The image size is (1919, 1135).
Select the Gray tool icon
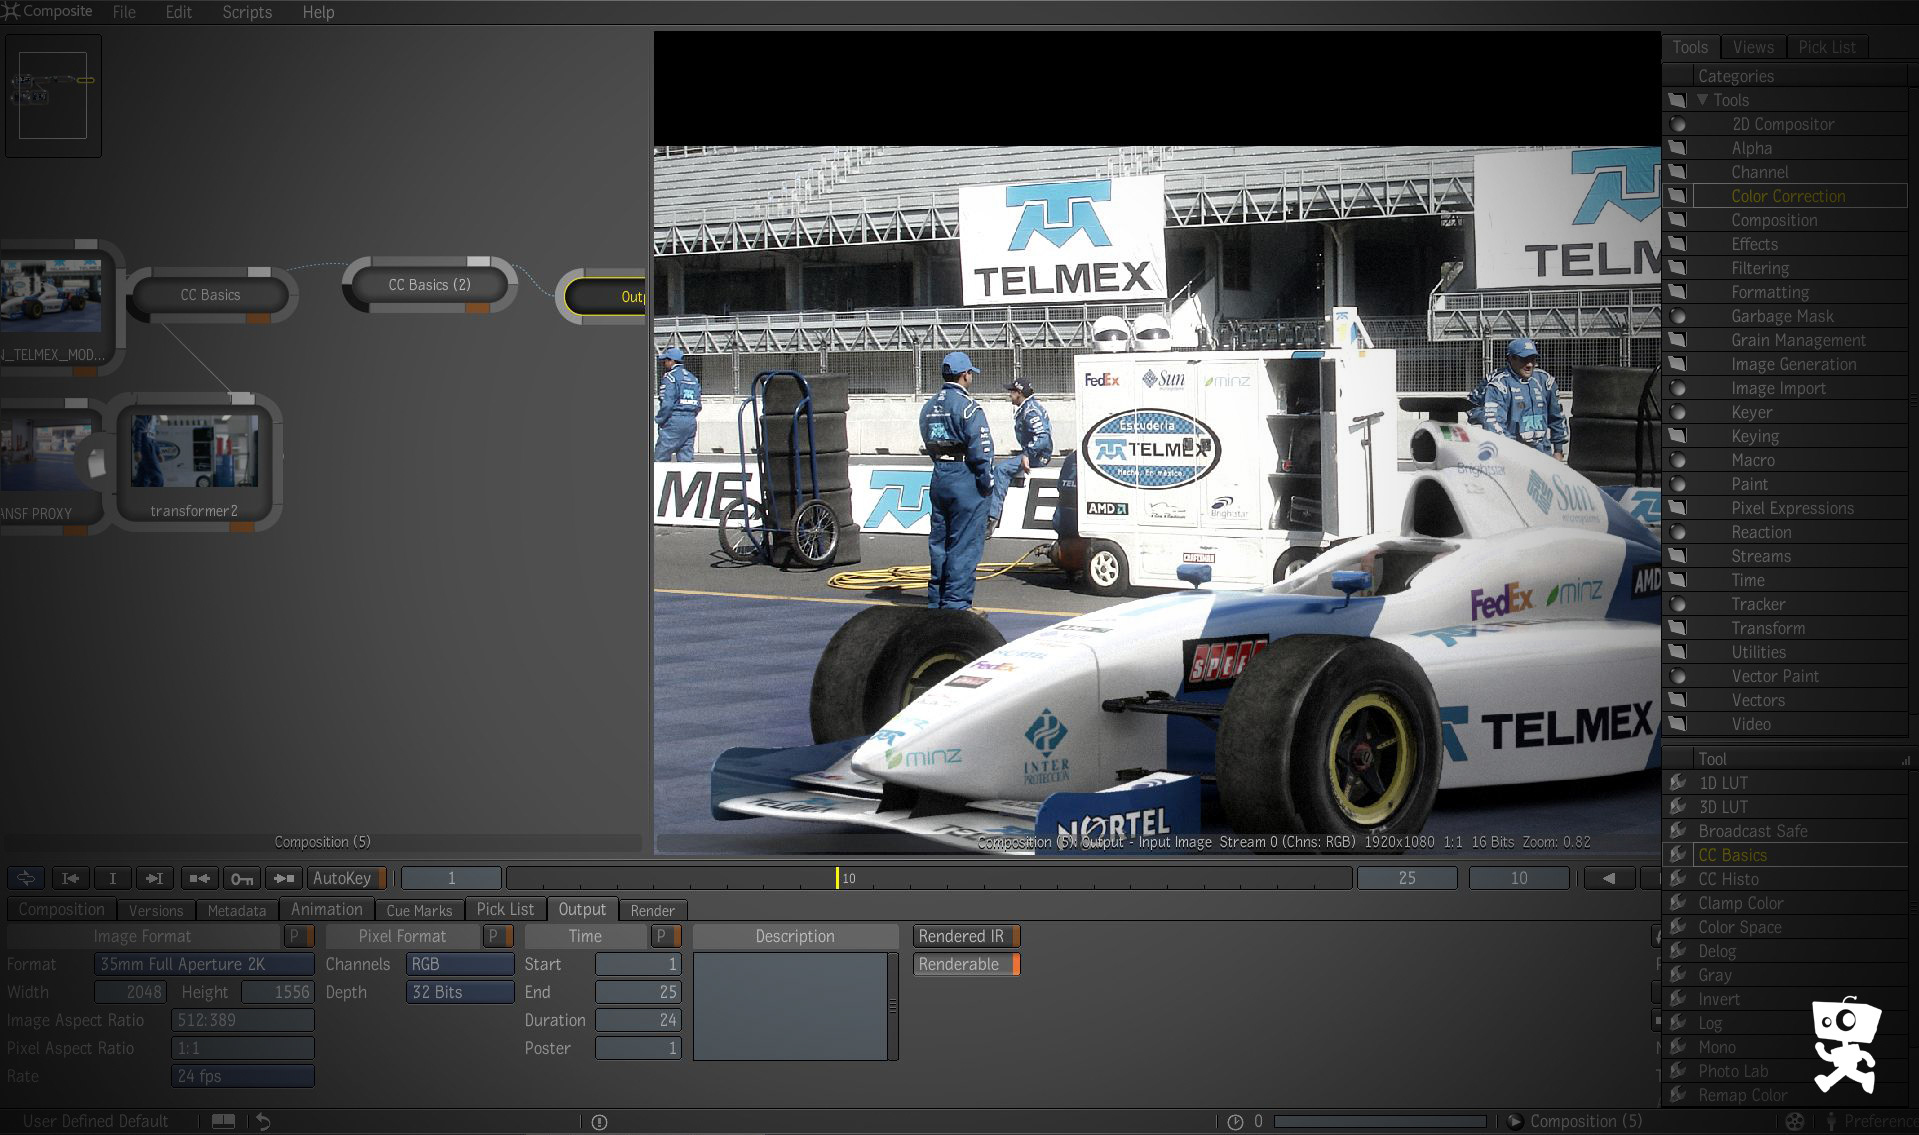[1678, 975]
